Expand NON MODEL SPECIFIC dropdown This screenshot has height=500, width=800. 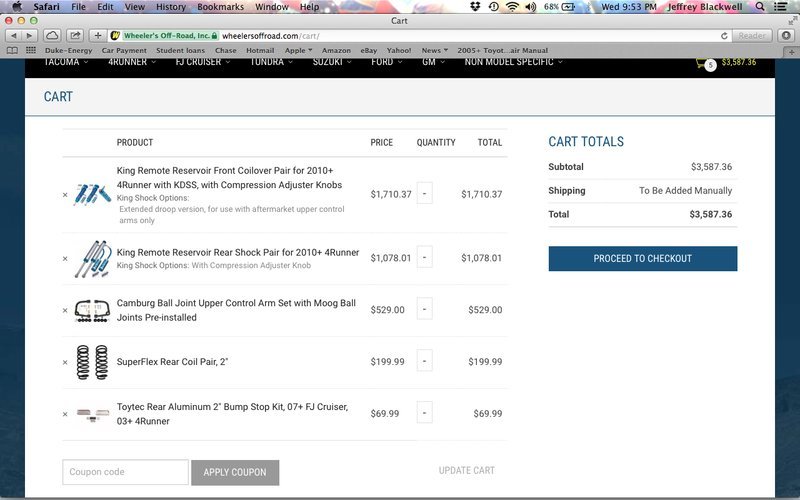[514, 62]
